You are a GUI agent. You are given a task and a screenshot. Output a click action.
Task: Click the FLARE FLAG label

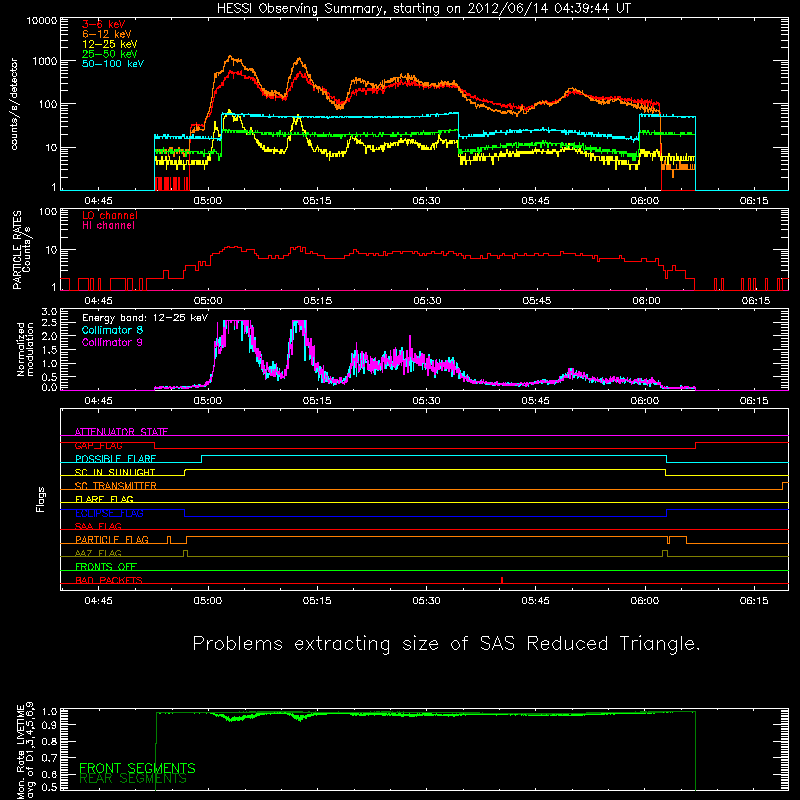point(104,499)
